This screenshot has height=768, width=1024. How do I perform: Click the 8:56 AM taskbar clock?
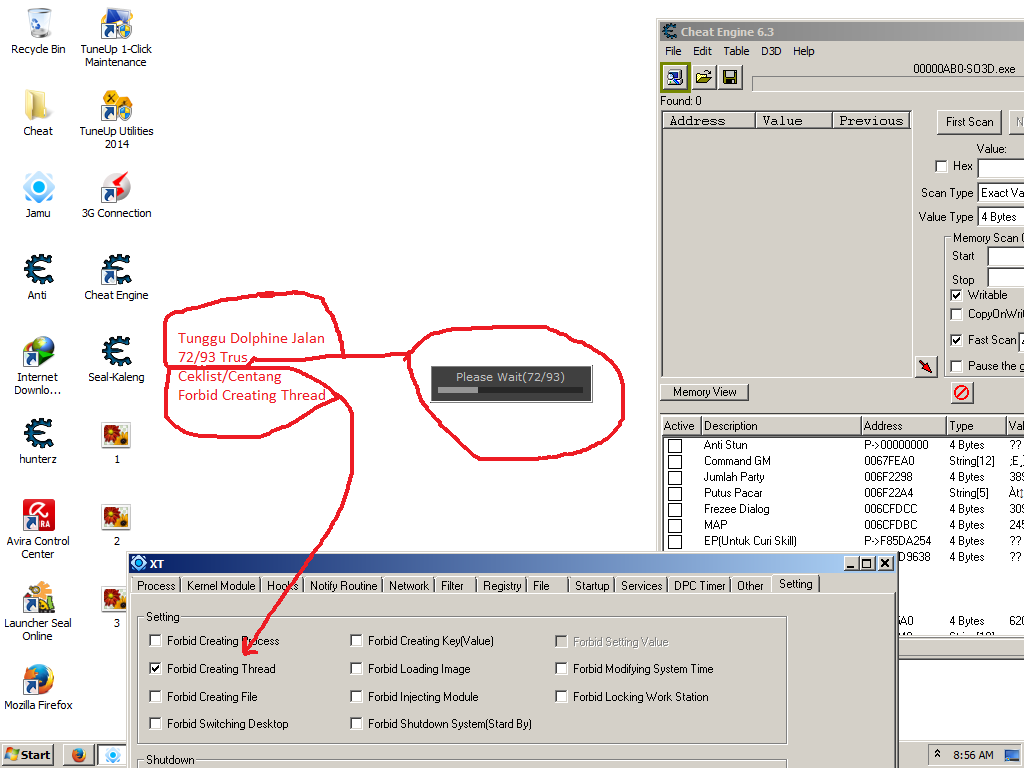coord(972,755)
